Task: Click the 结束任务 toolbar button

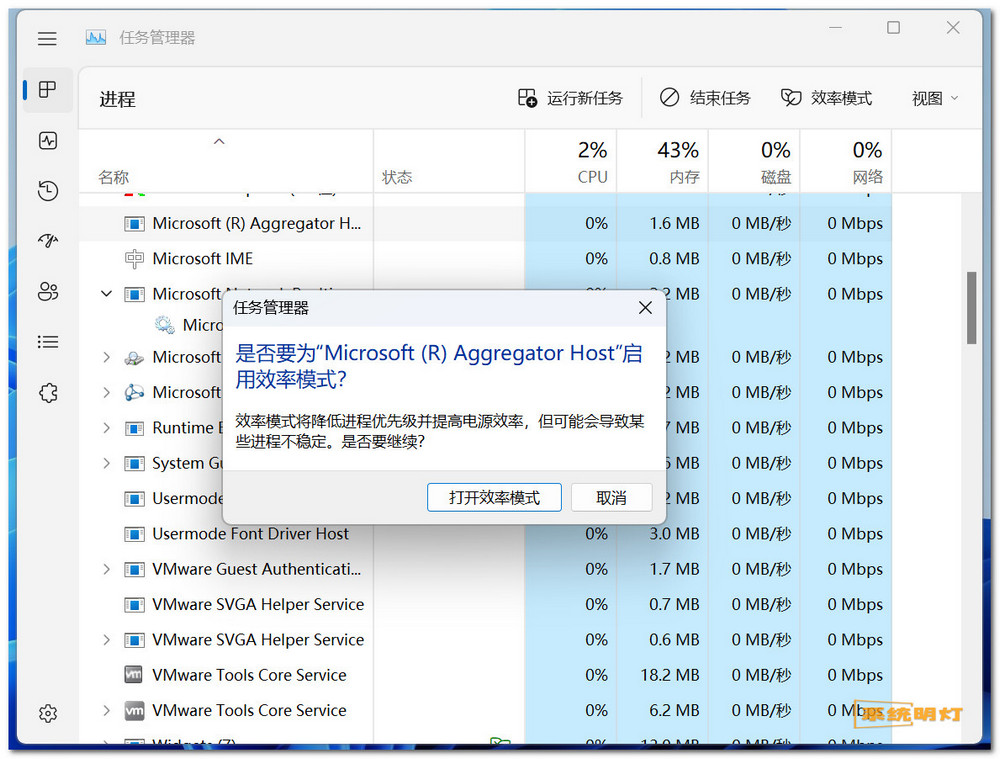Action: pyautogui.click(x=705, y=98)
